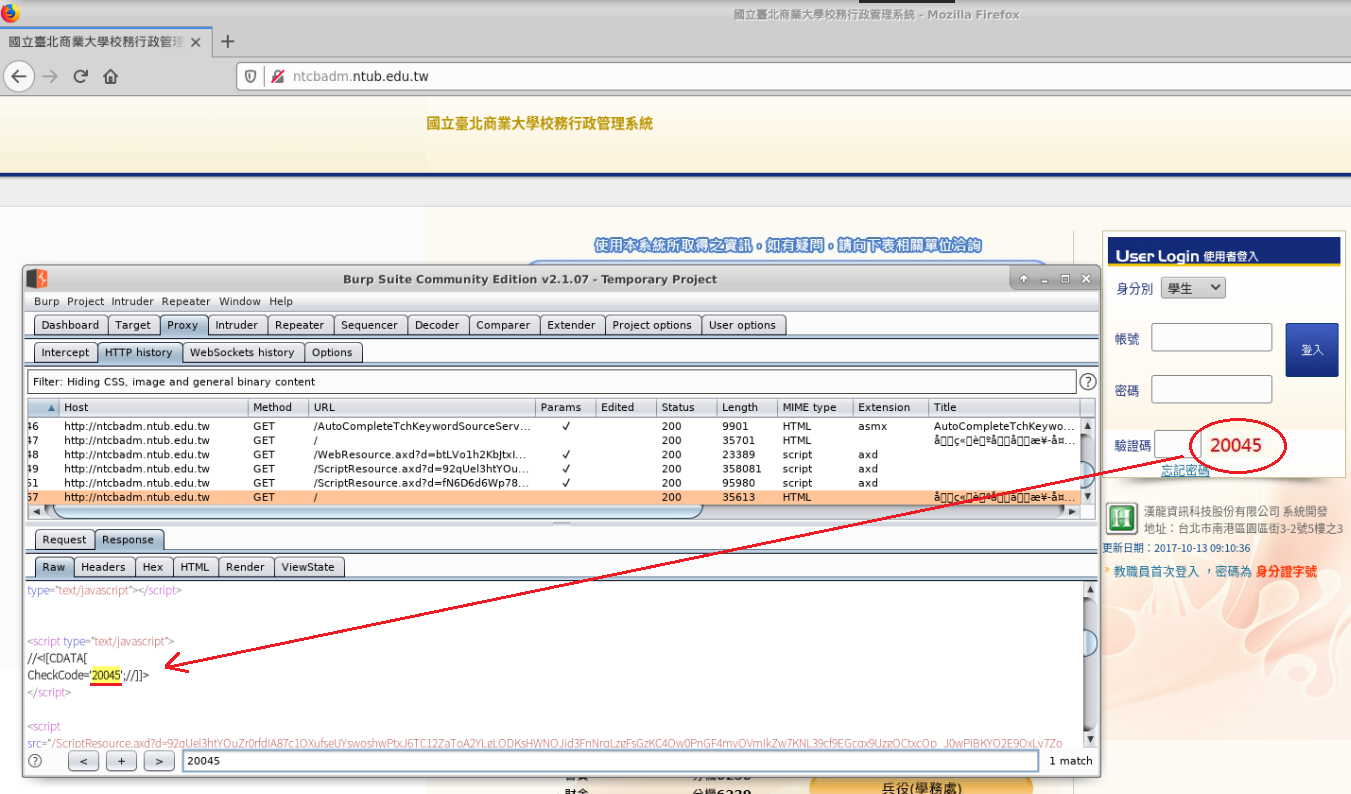The image size is (1351, 794).
Task: Open search options plus button
Action: [121, 761]
